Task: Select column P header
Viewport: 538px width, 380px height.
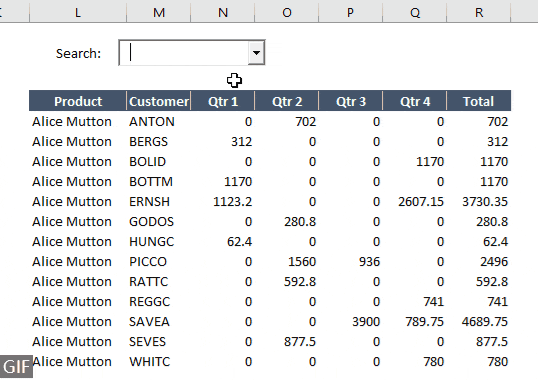Action: coord(350,12)
